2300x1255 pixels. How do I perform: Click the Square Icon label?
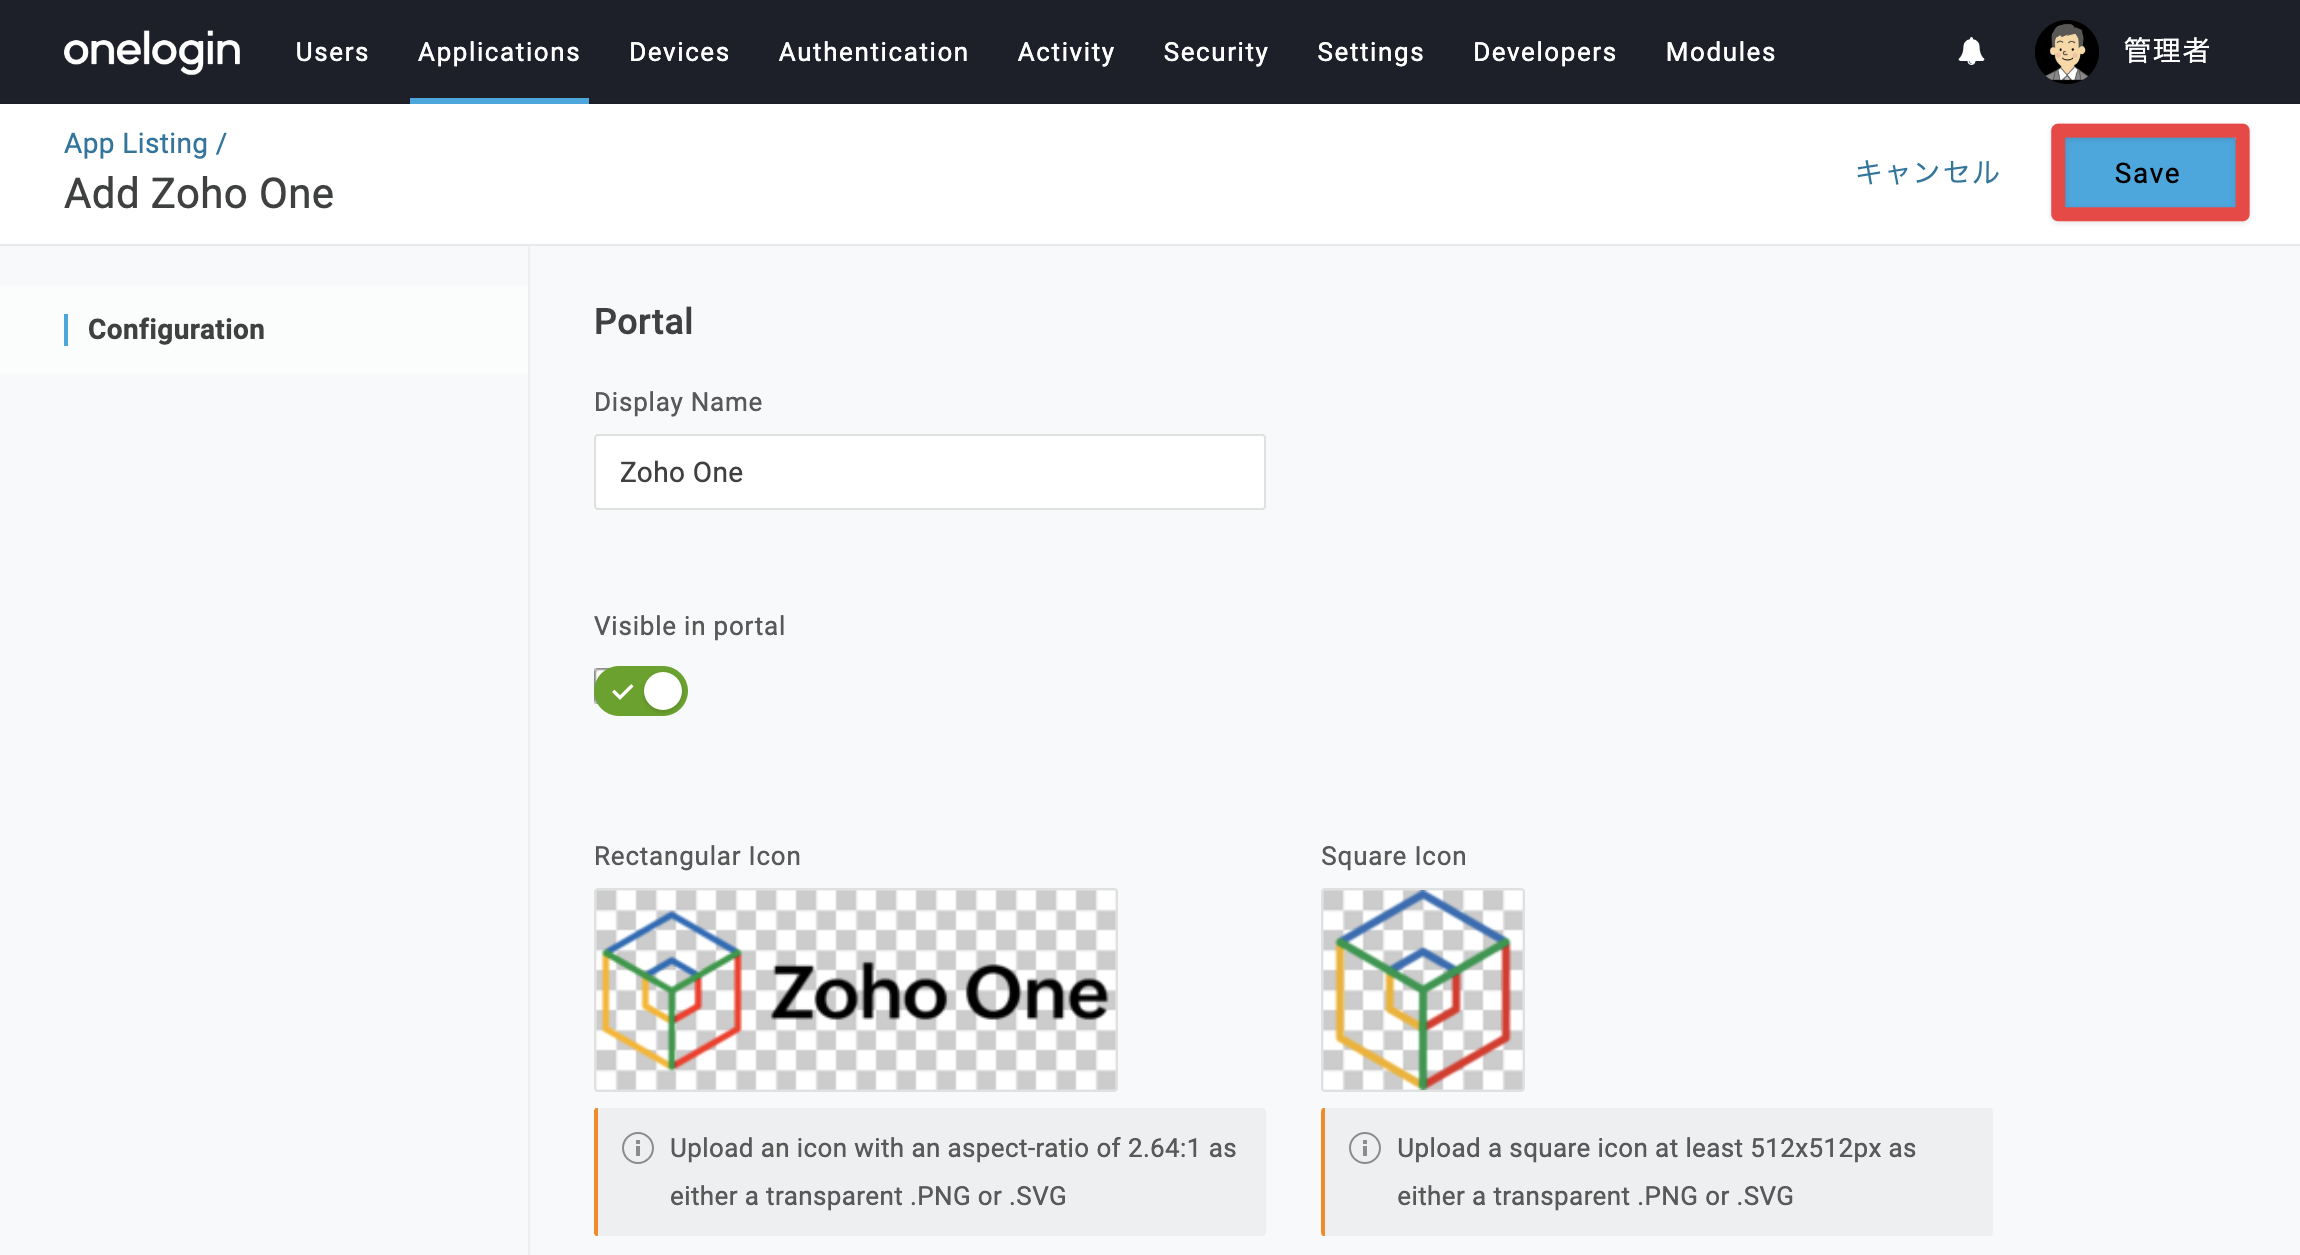point(1393,856)
